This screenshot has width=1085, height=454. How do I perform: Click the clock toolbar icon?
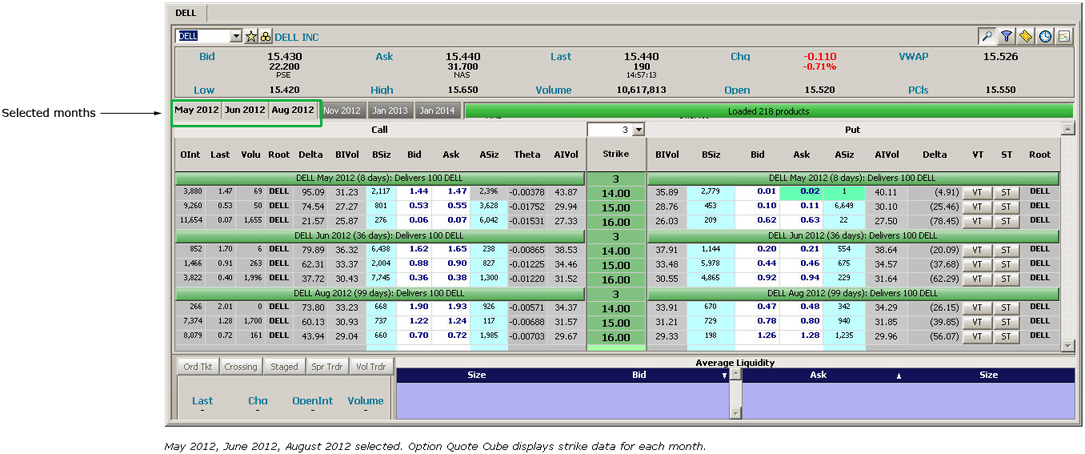pyautogui.click(x=1045, y=36)
